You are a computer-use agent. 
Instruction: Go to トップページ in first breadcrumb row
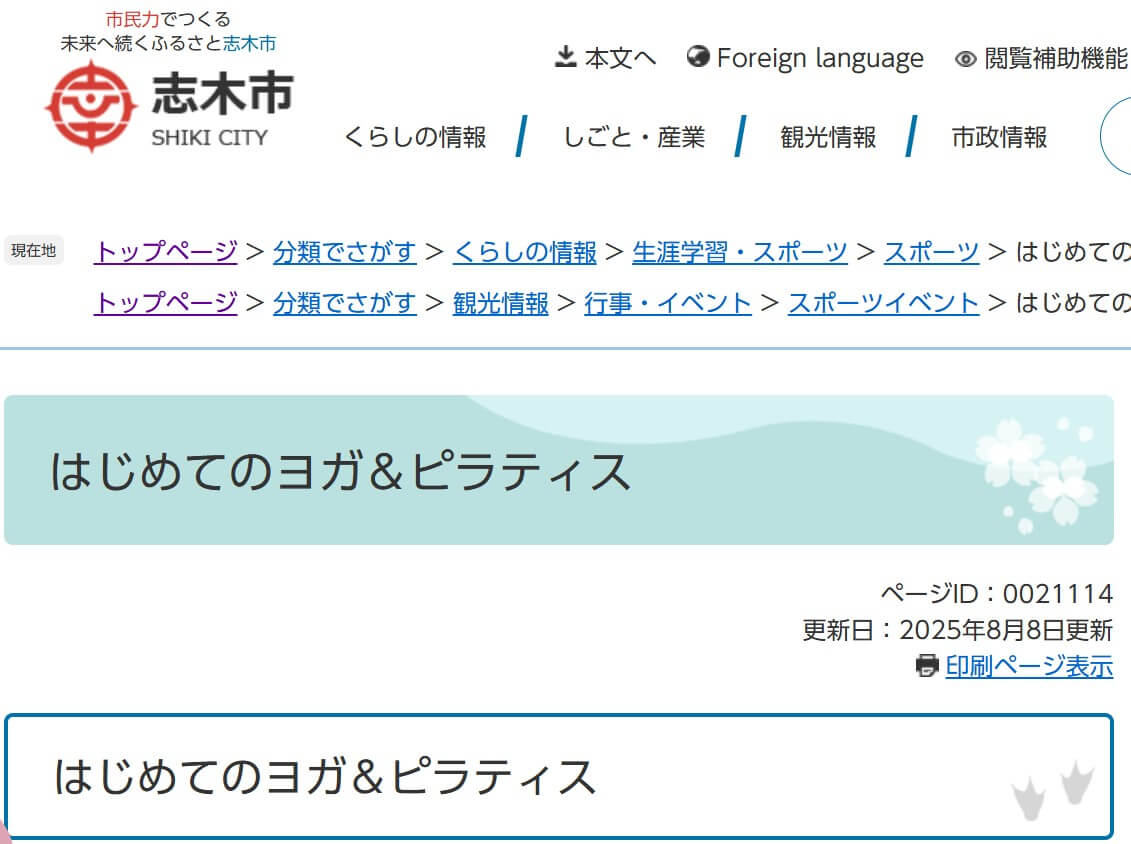click(x=166, y=251)
